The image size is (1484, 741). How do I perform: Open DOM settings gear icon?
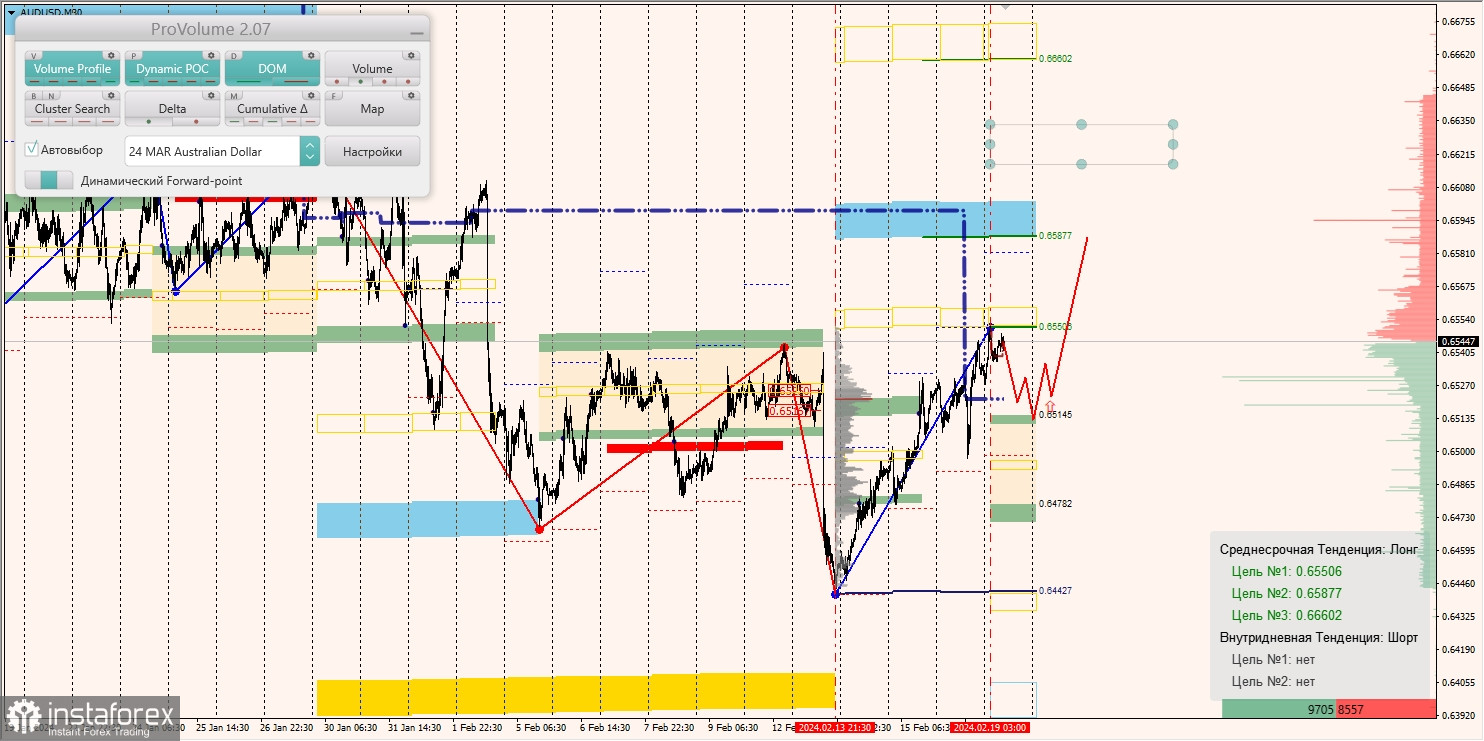(x=311, y=56)
